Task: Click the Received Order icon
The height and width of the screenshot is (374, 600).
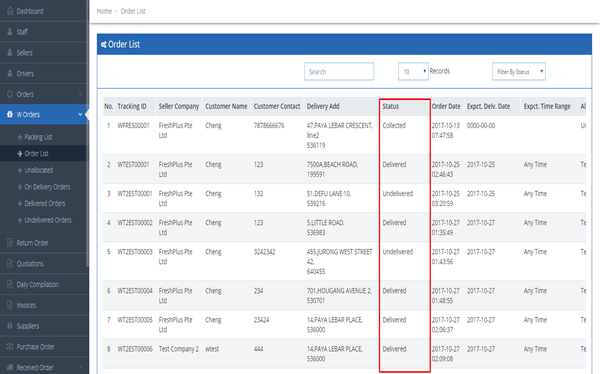Action: 10,367
